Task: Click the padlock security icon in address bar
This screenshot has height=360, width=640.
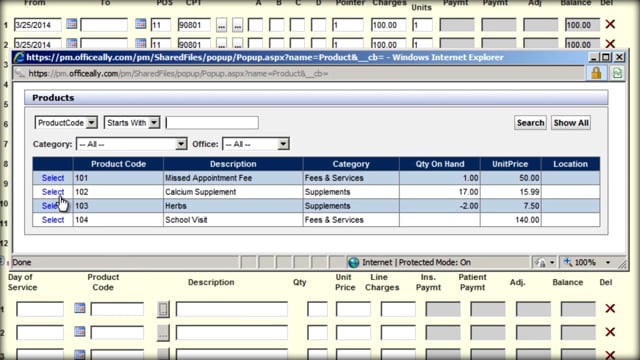Action: (596, 73)
